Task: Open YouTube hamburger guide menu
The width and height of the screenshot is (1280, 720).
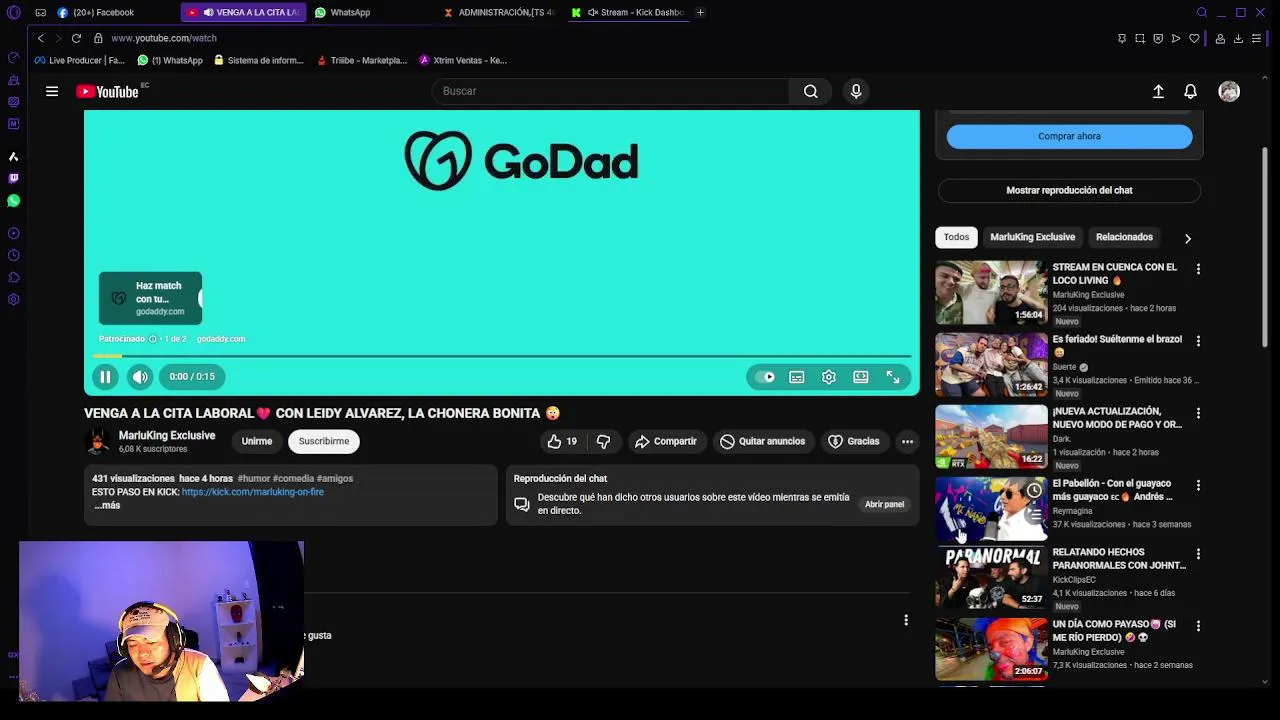Action: point(52,91)
